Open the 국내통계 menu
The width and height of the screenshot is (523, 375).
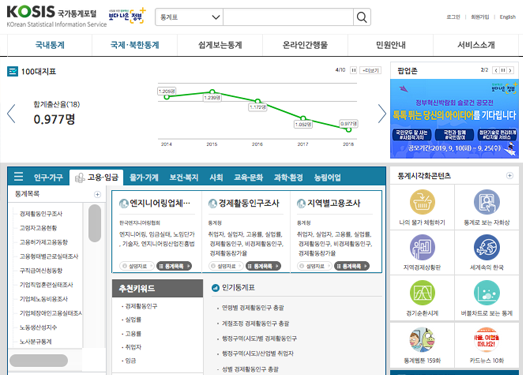pyautogui.click(x=50, y=45)
